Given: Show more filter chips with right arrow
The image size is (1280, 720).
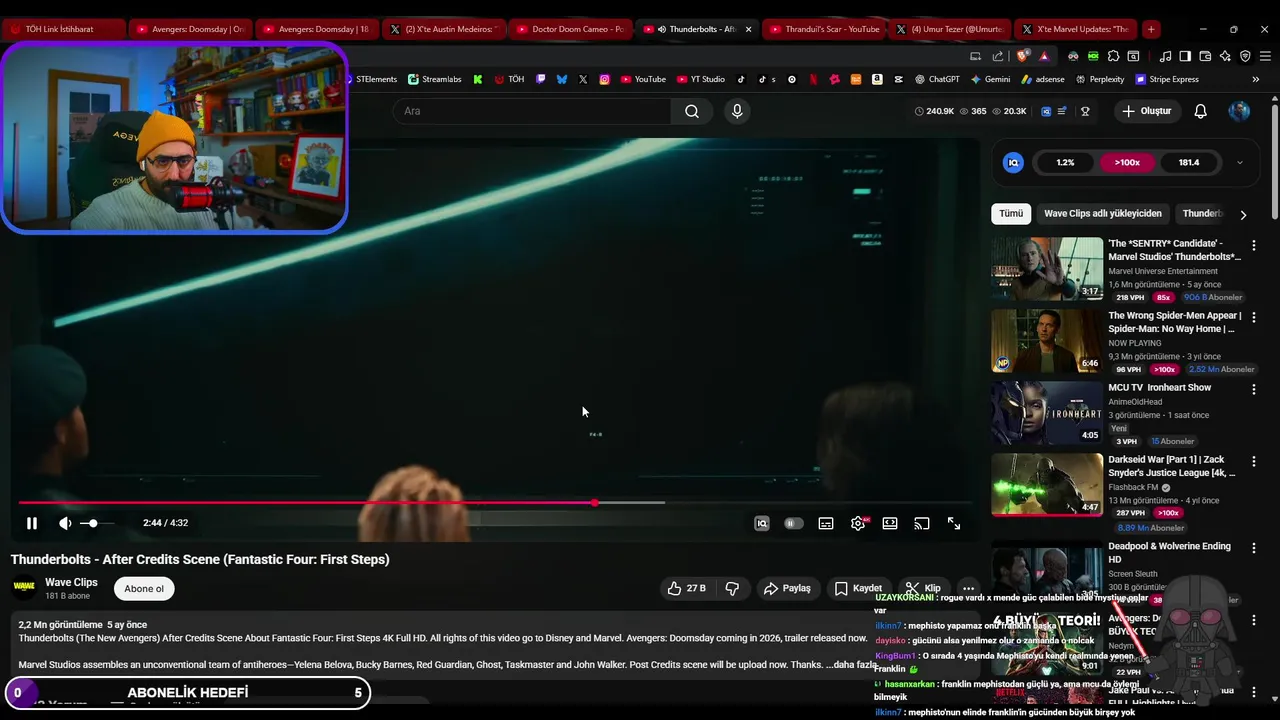Looking at the screenshot, I should coord(1243,214).
